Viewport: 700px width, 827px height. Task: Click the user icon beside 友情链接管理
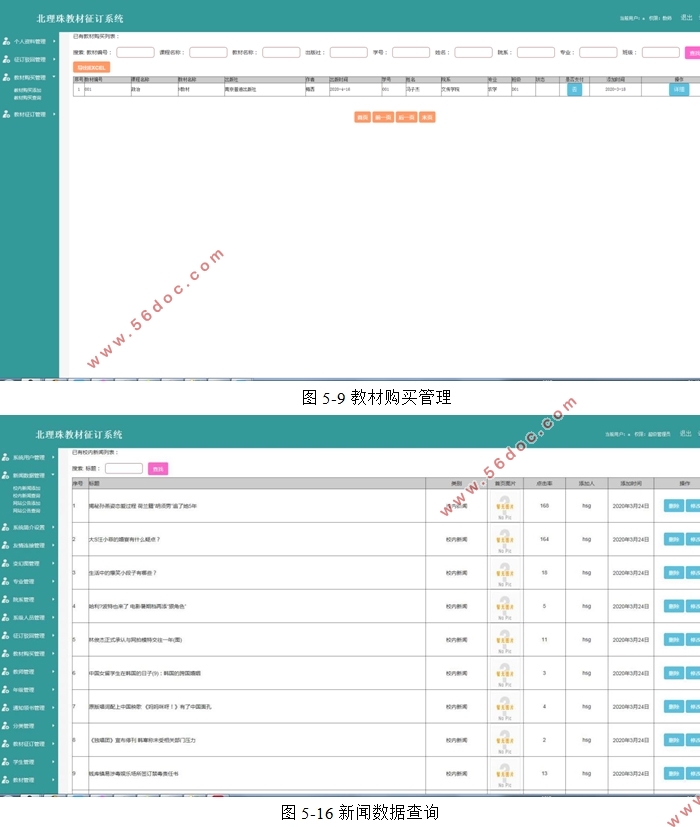click(x=6, y=545)
